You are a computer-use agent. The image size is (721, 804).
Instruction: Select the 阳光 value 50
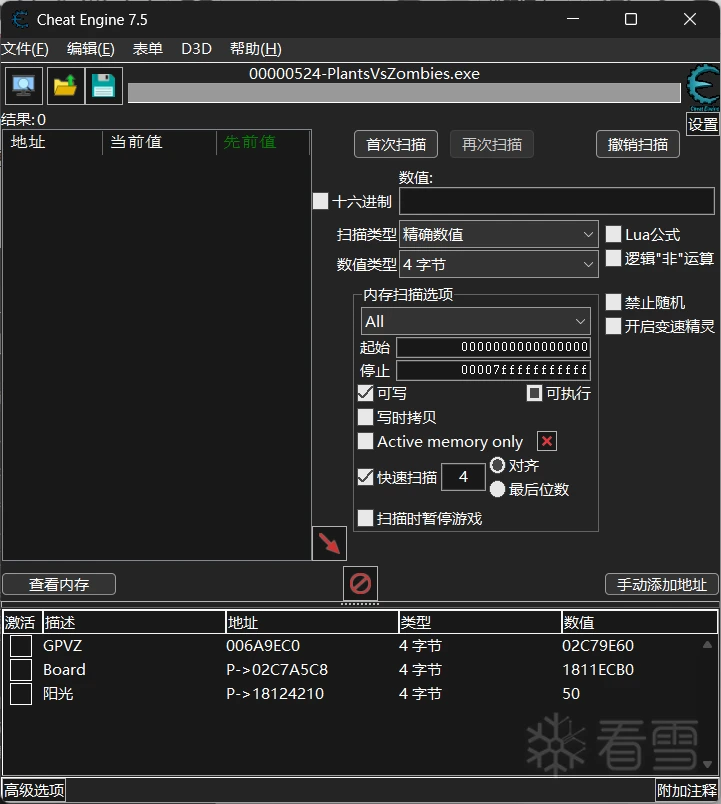pos(571,694)
